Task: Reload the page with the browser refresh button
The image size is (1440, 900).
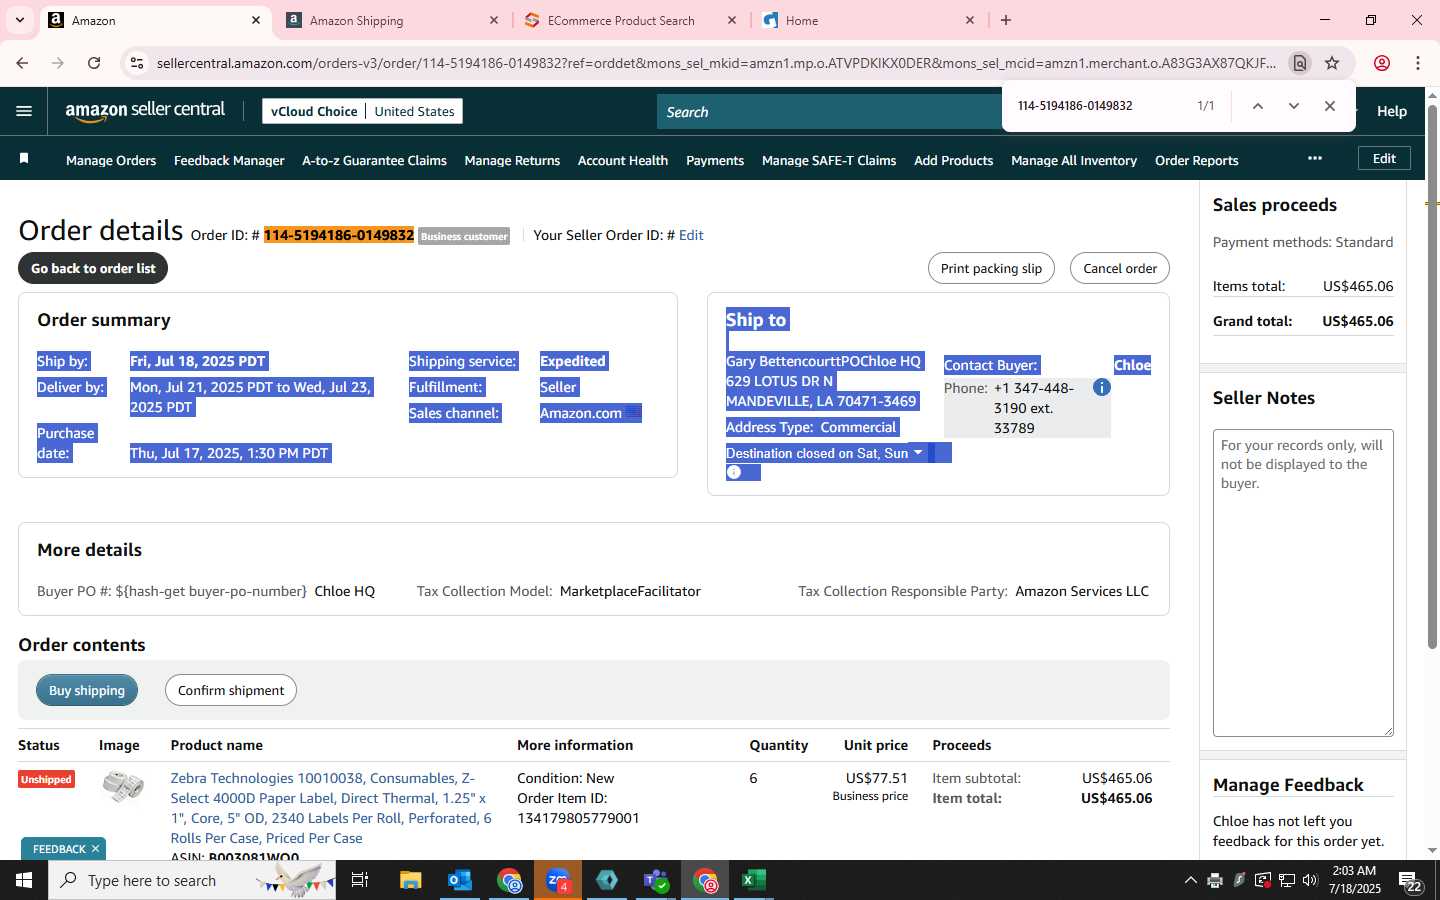Action: pos(94,63)
